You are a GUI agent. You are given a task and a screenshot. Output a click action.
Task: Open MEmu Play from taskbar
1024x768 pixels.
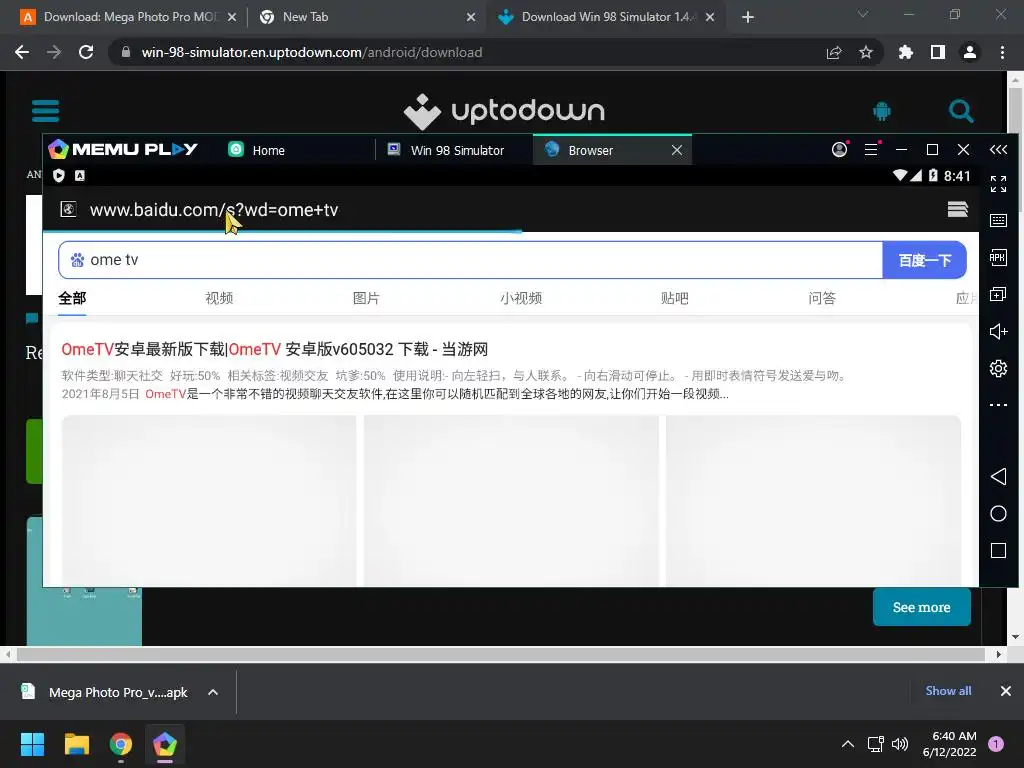pos(165,744)
